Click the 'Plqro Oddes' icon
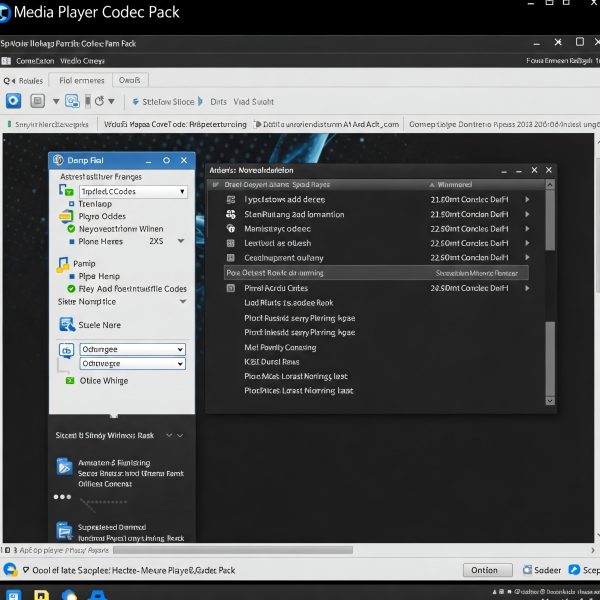Image resolution: width=600 pixels, height=600 pixels. pos(66,217)
